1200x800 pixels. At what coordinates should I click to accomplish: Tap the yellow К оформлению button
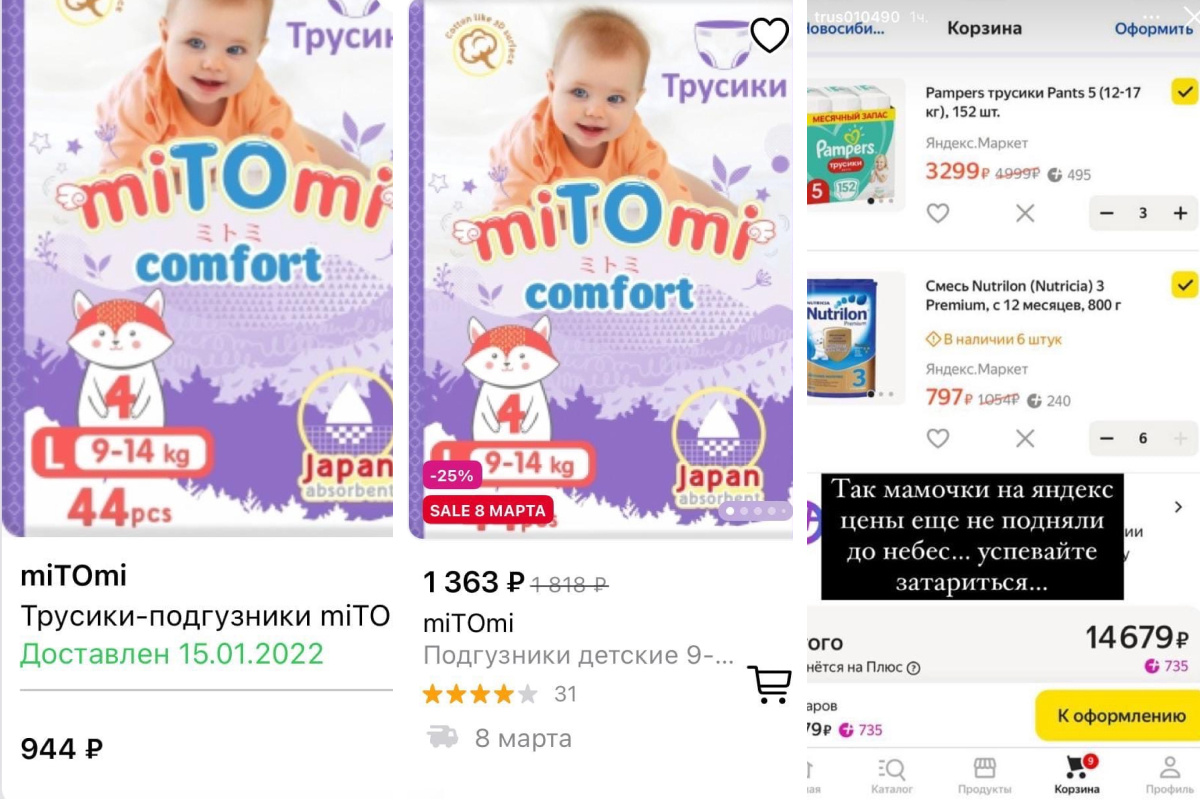[1116, 715]
